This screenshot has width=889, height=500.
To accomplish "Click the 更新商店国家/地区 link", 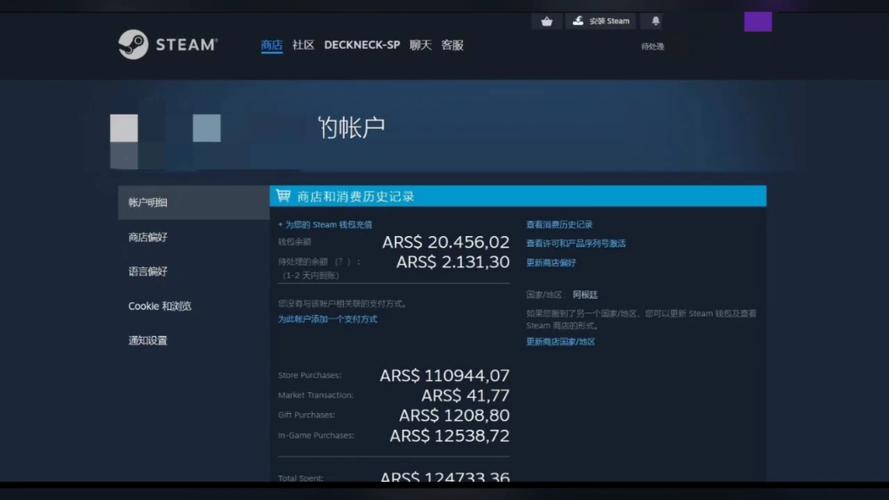I will (560, 341).
